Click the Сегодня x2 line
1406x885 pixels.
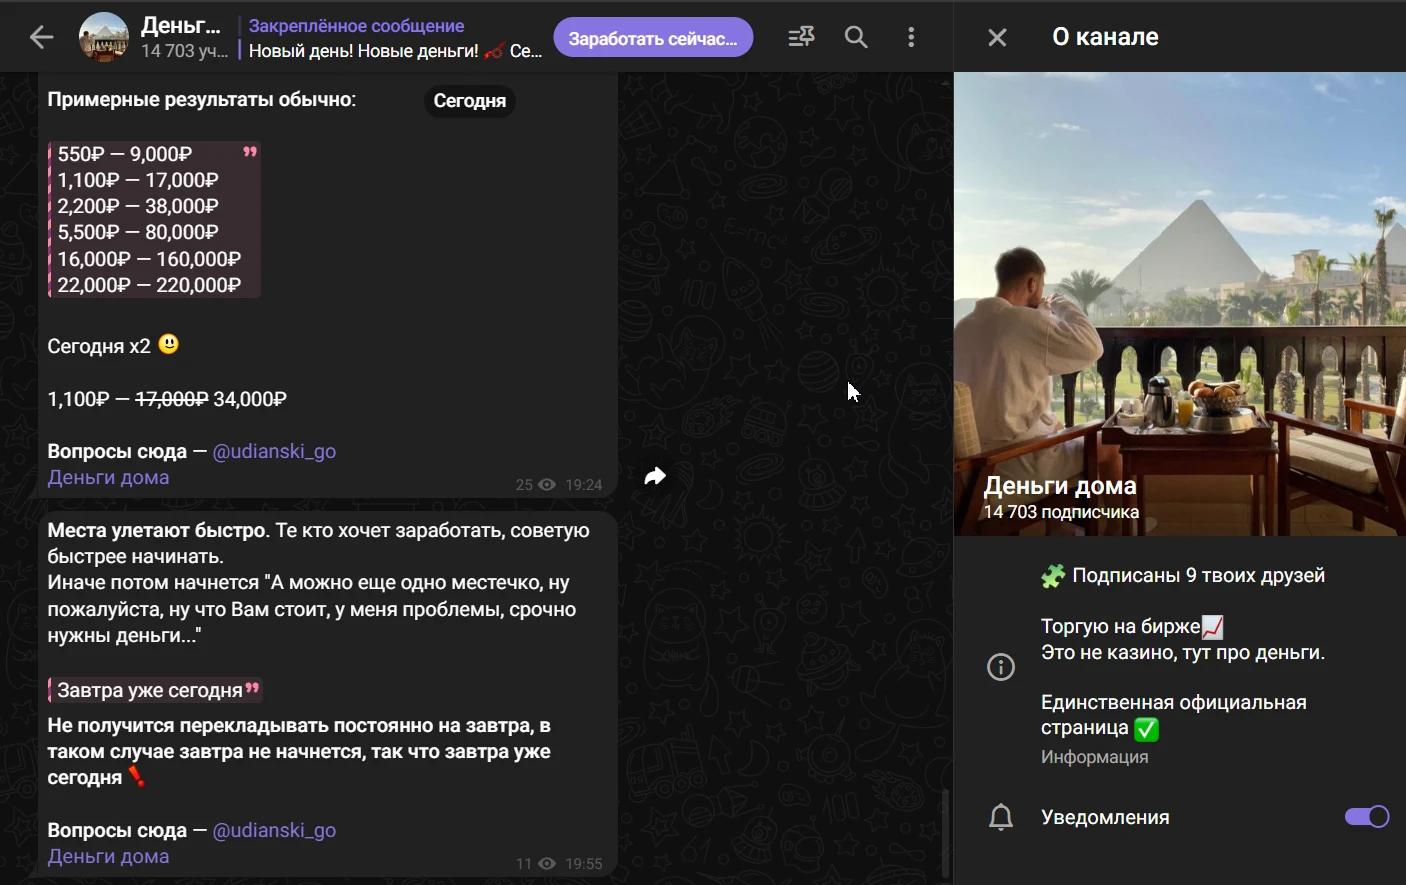113,346
